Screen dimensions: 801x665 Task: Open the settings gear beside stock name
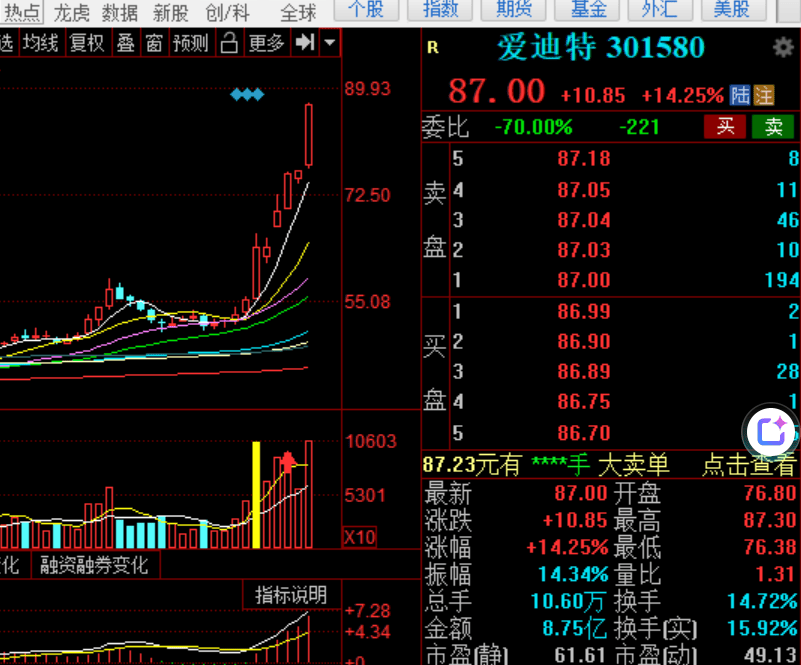[x=782, y=48]
